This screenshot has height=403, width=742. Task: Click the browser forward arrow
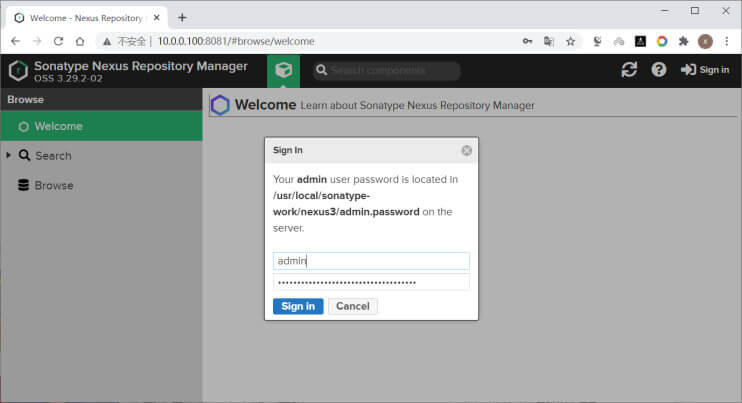coord(37,42)
